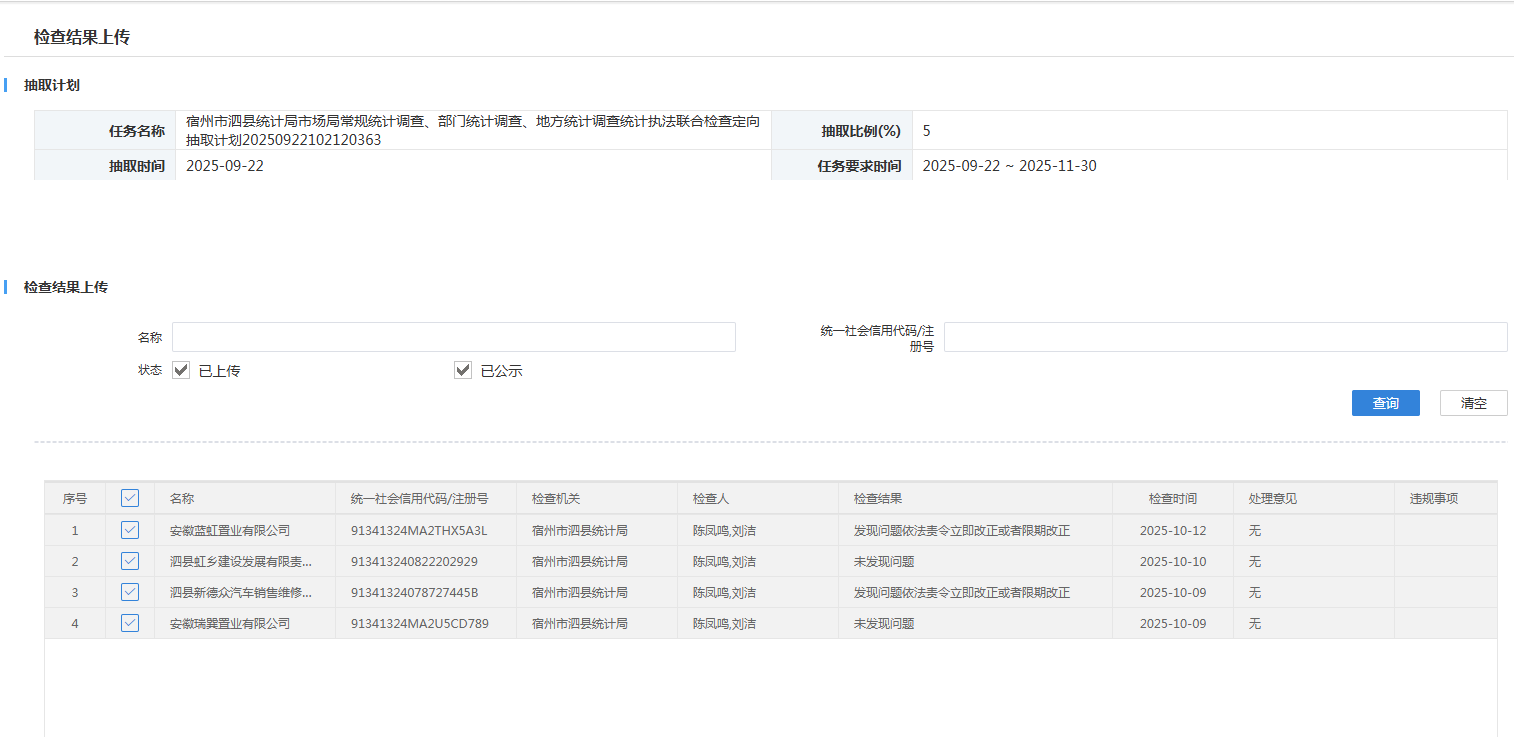The image size is (1514, 737).
Task: Uncheck the row for 安徽瑞巽置业有限公司
Action: 130,623
